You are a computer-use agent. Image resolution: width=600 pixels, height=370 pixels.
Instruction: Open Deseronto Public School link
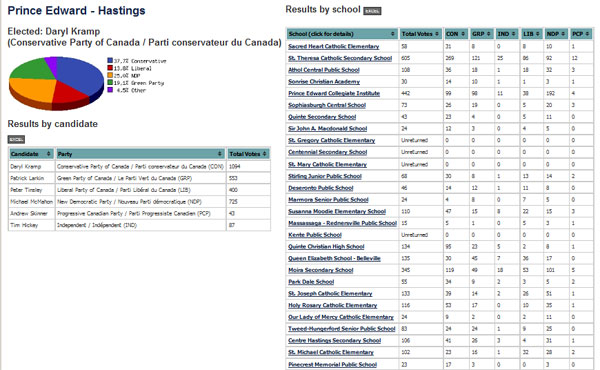tap(321, 188)
